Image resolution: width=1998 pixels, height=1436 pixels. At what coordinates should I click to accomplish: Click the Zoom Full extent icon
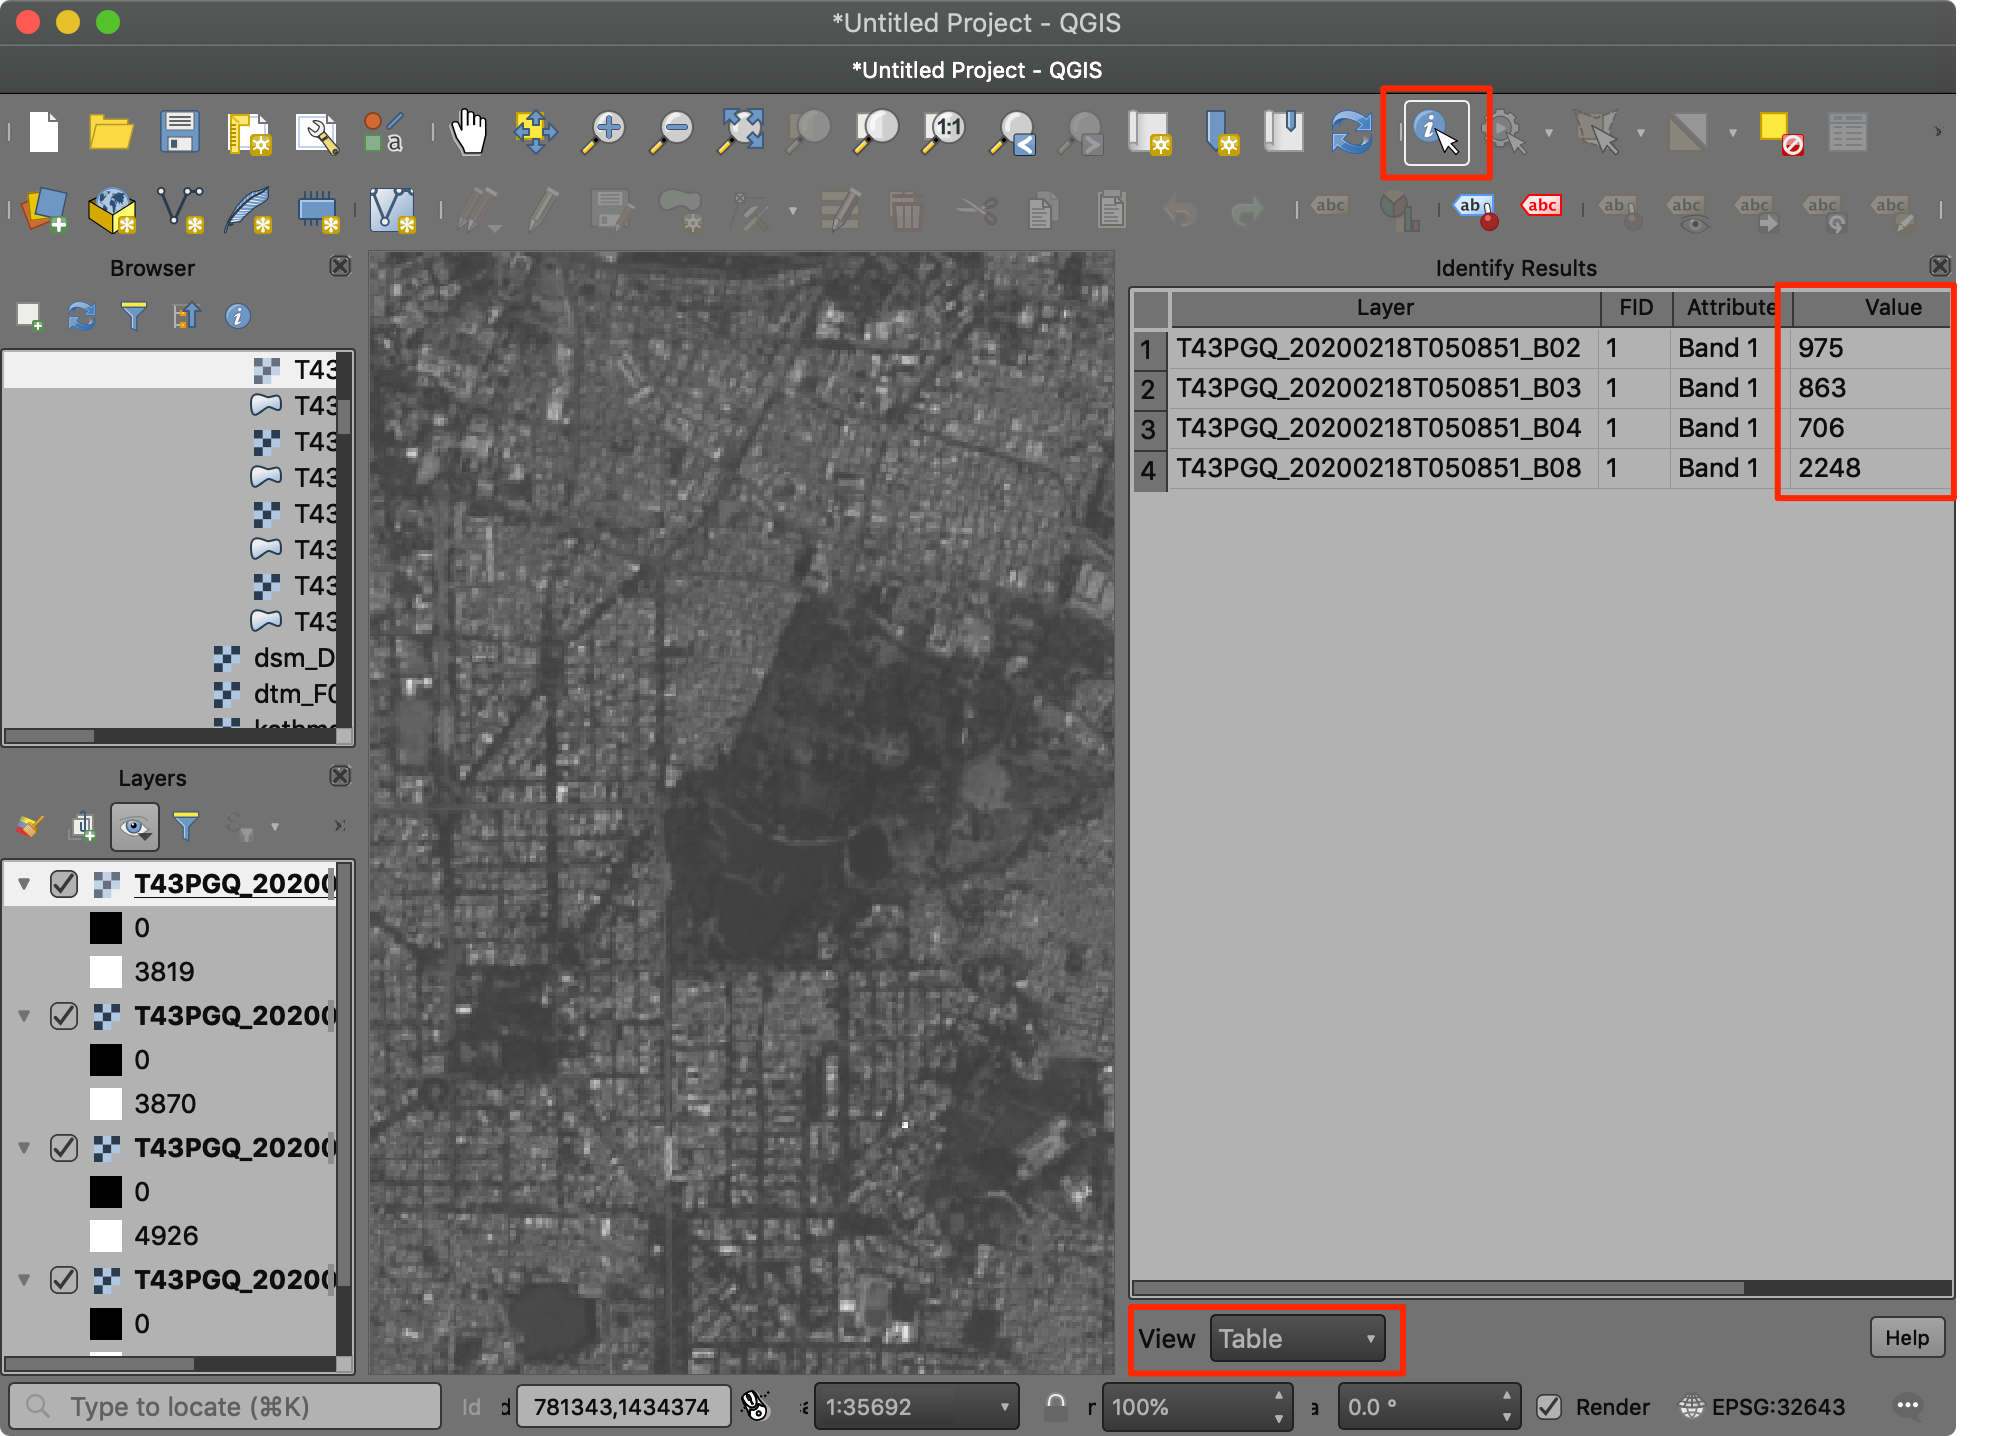point(741,133)
